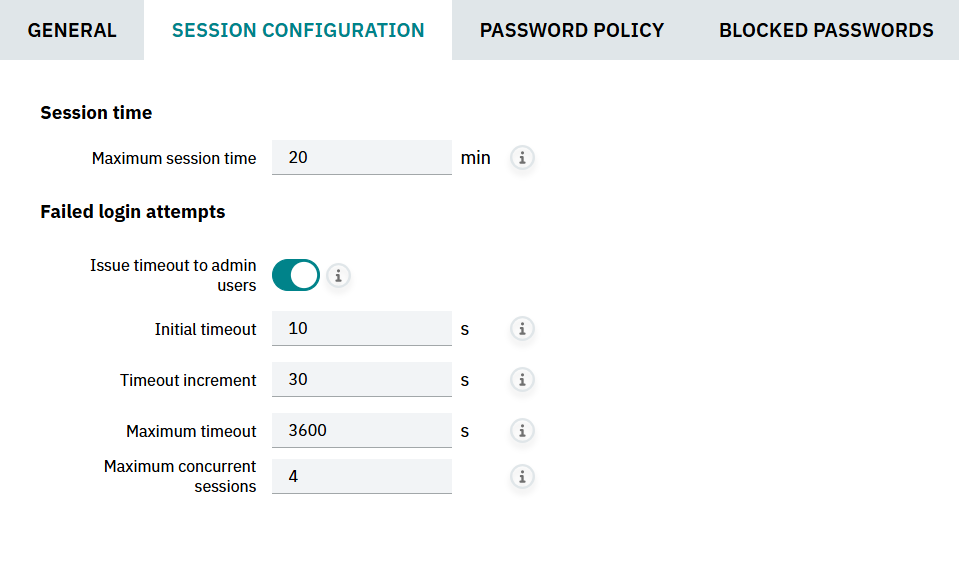
Task: Disable Issue timeout to admin users
Action: coord(296,276)
